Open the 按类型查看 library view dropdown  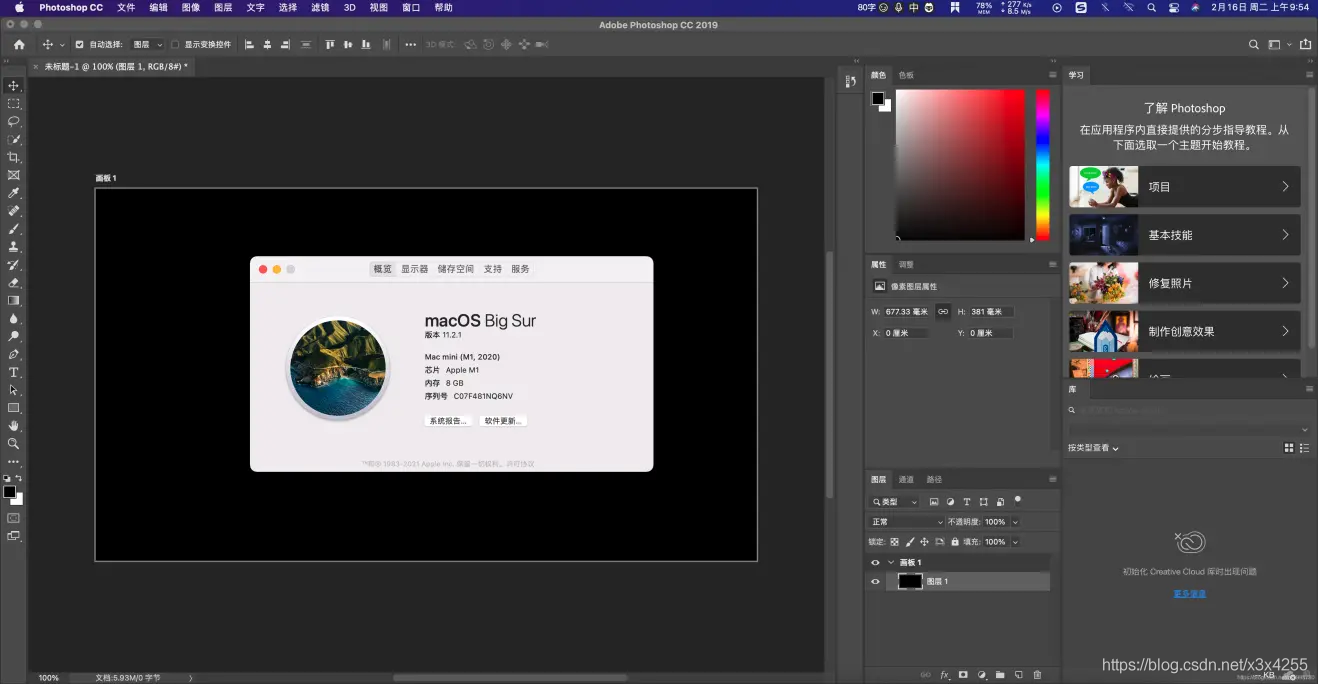(1093, 448)
